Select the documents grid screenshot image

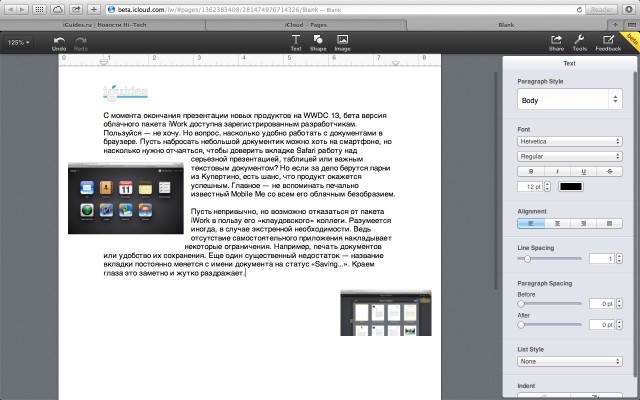386,313
